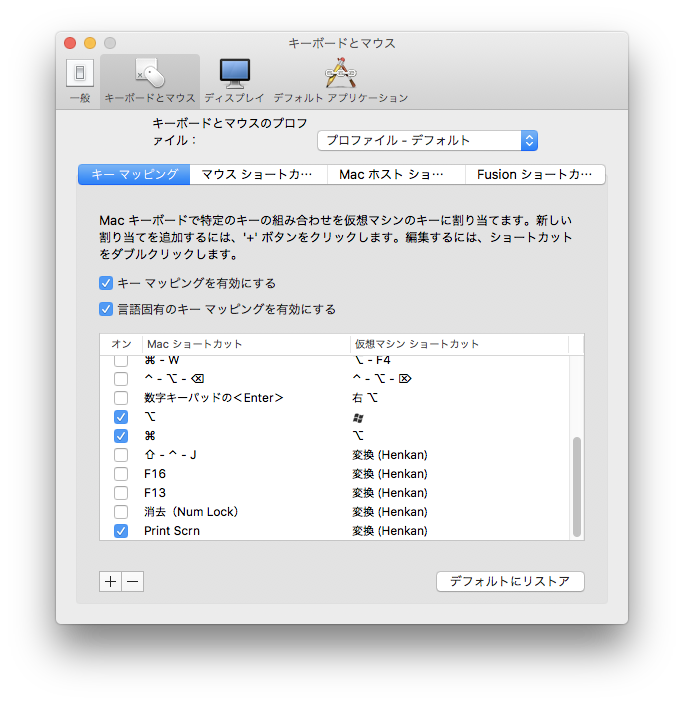Enable the ^ - ⌥ - ⌫ mapping checkbox
684x704 pixels.
click(x=121, y=378)
